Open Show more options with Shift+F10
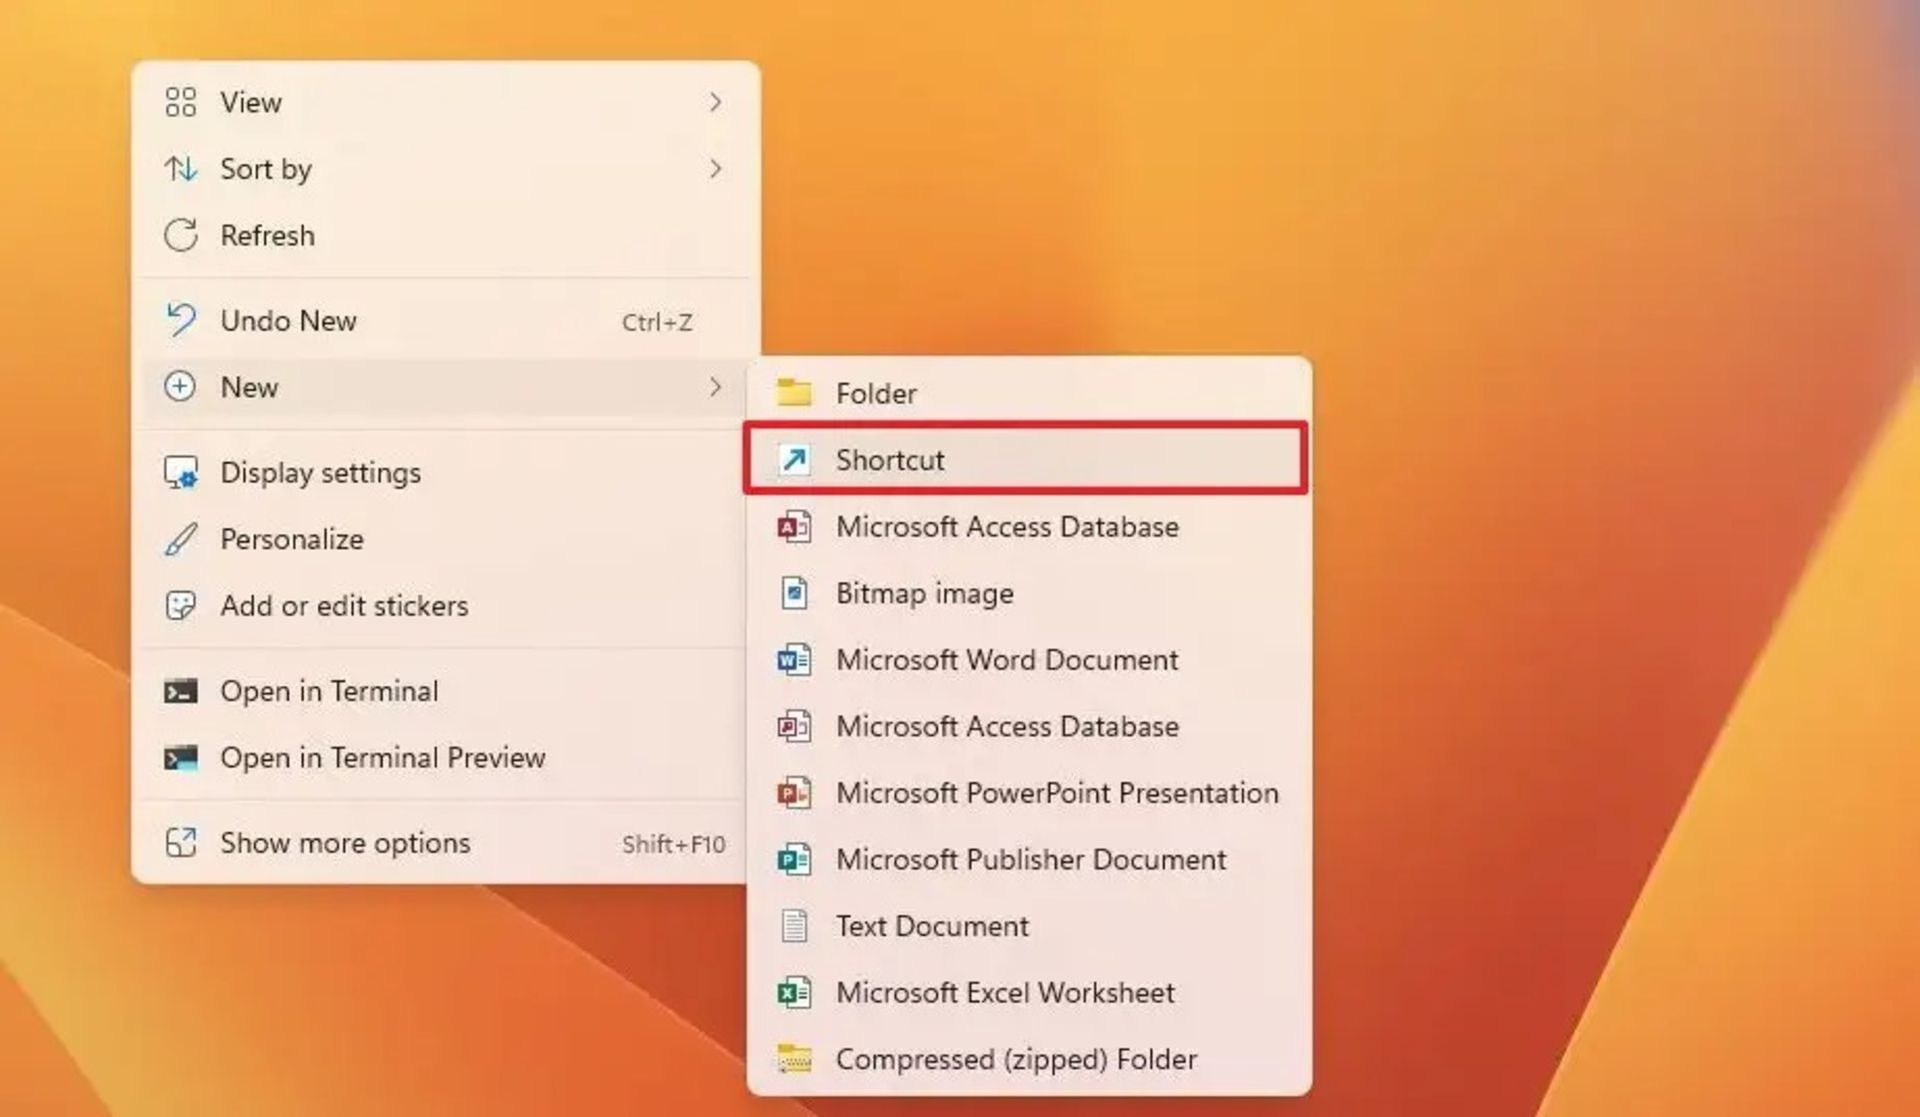The width and height of the screenshot is (1920, 1117). [347, 842]
